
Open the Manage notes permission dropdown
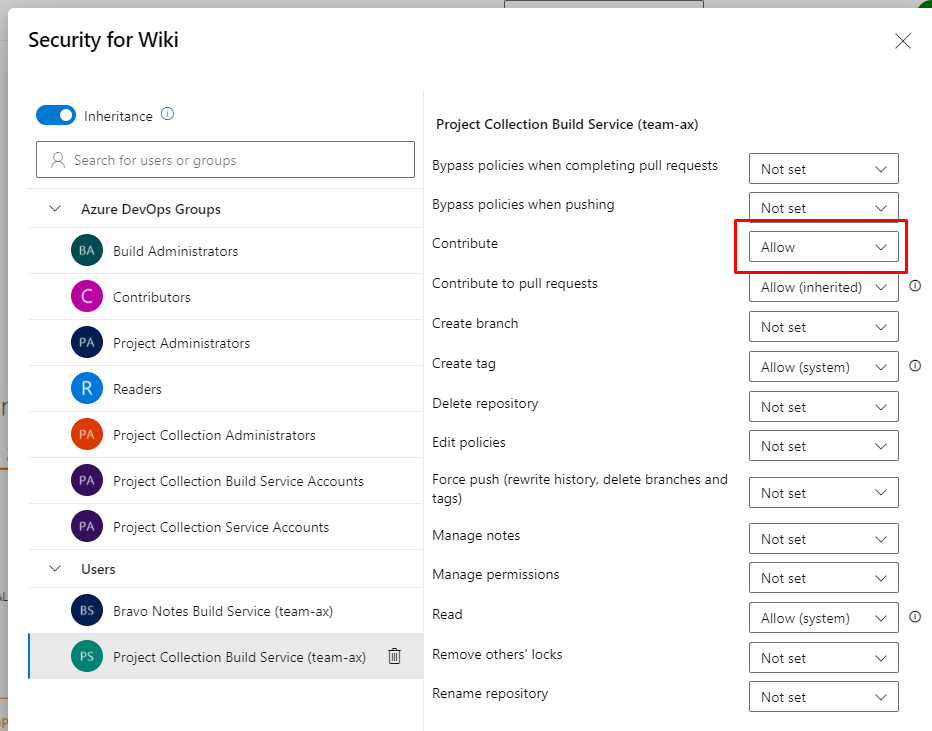(823, 538)
